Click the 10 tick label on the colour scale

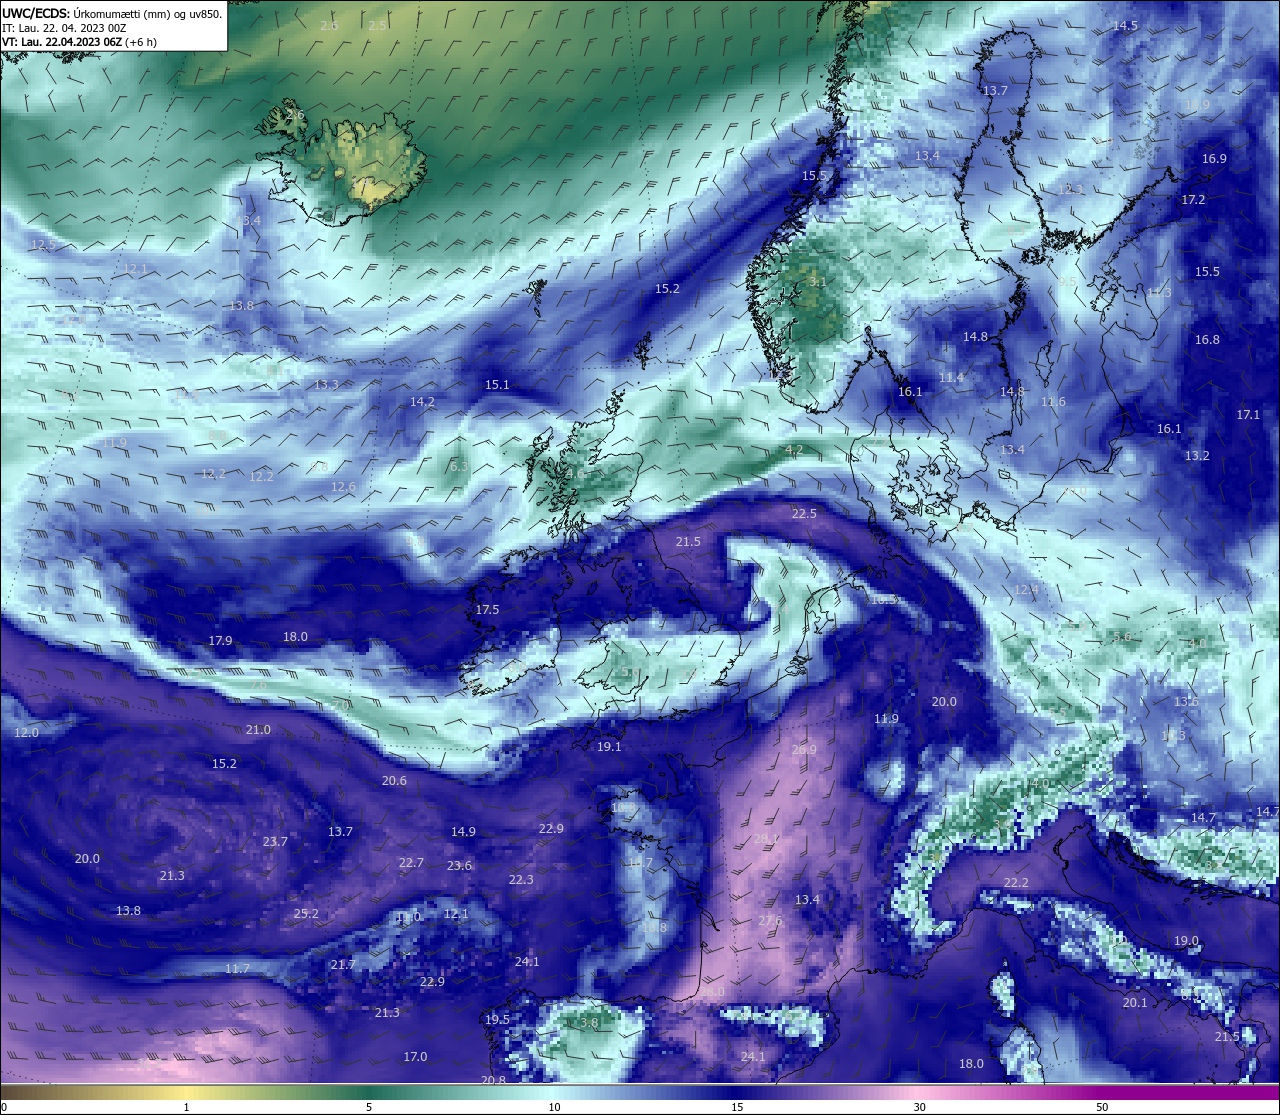(x=554, y=1107)
